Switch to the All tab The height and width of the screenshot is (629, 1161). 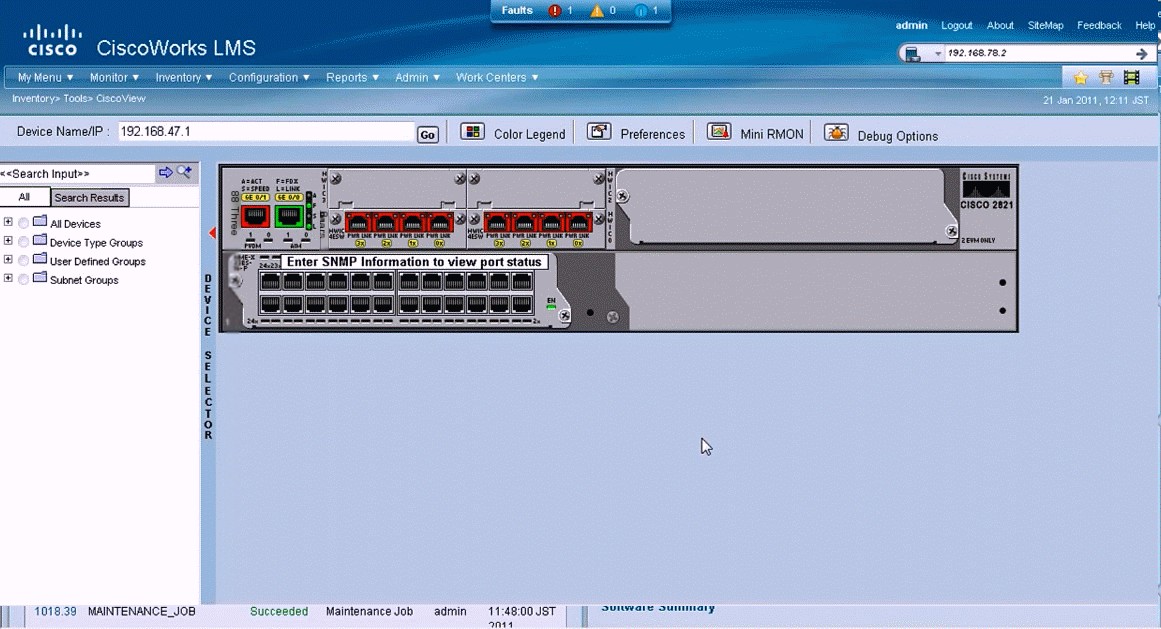pyautogui.click(x=24, y=197)
